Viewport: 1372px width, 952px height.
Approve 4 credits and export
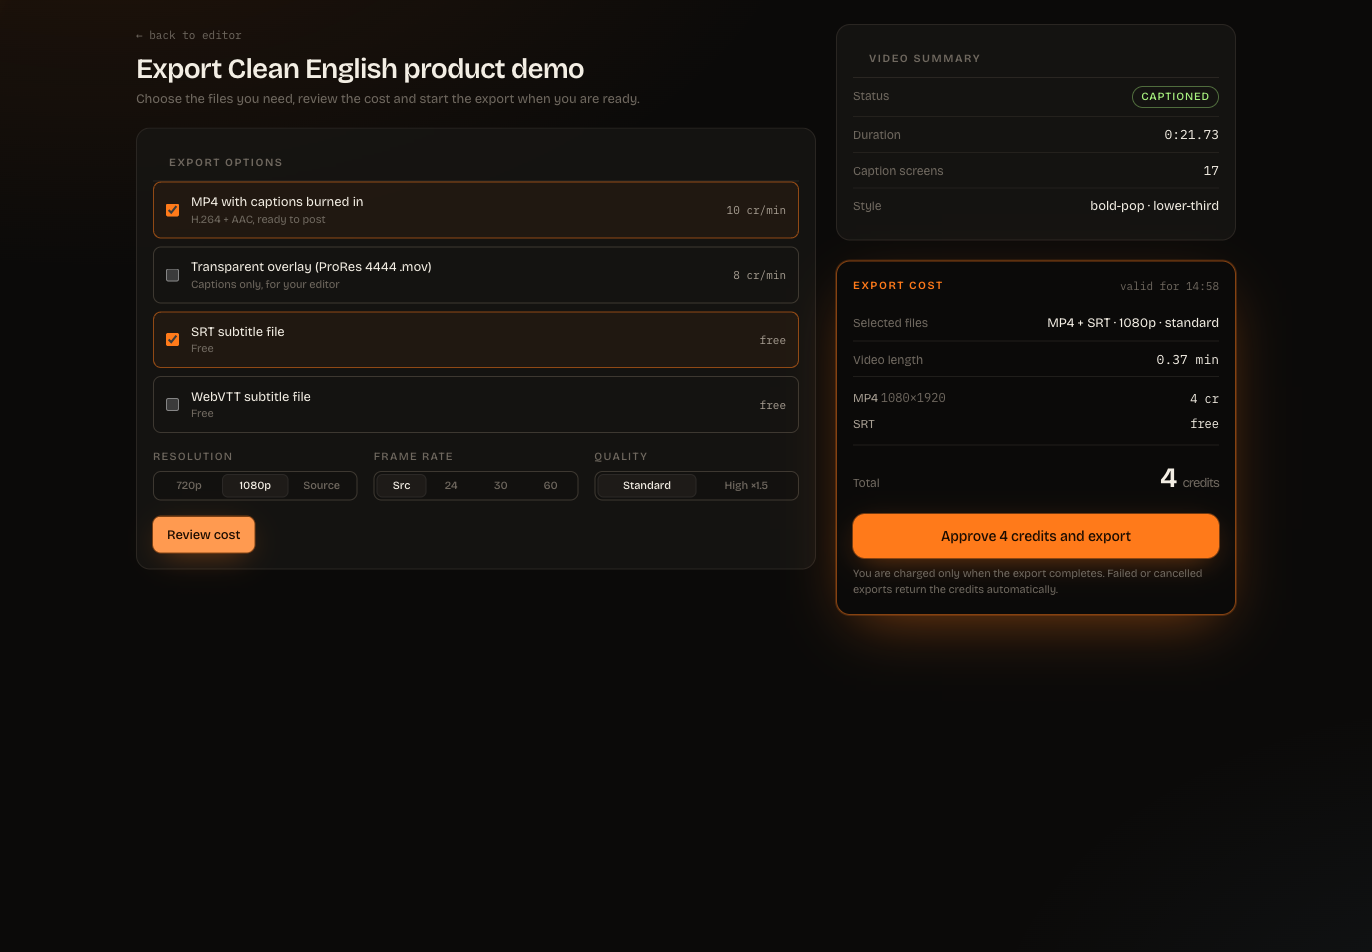click(1036, 536)
